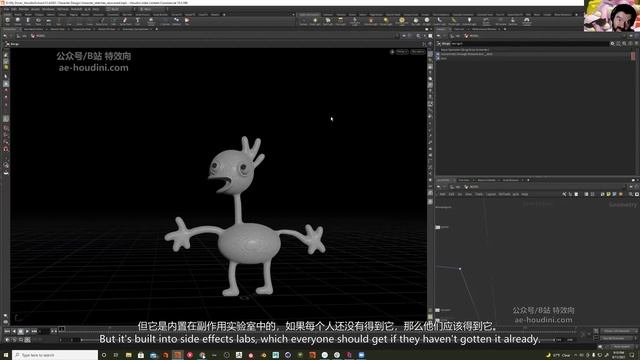The height and width of the screenshot is (360, 640).
Task: Select the Draw Curve shelf tool
Action: [101, 21]
